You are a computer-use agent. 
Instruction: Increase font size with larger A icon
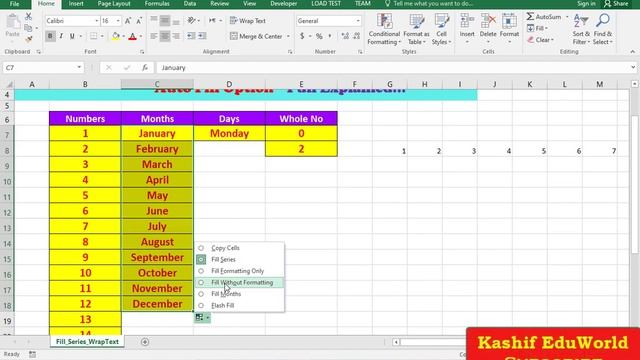[x=128, y=21]
